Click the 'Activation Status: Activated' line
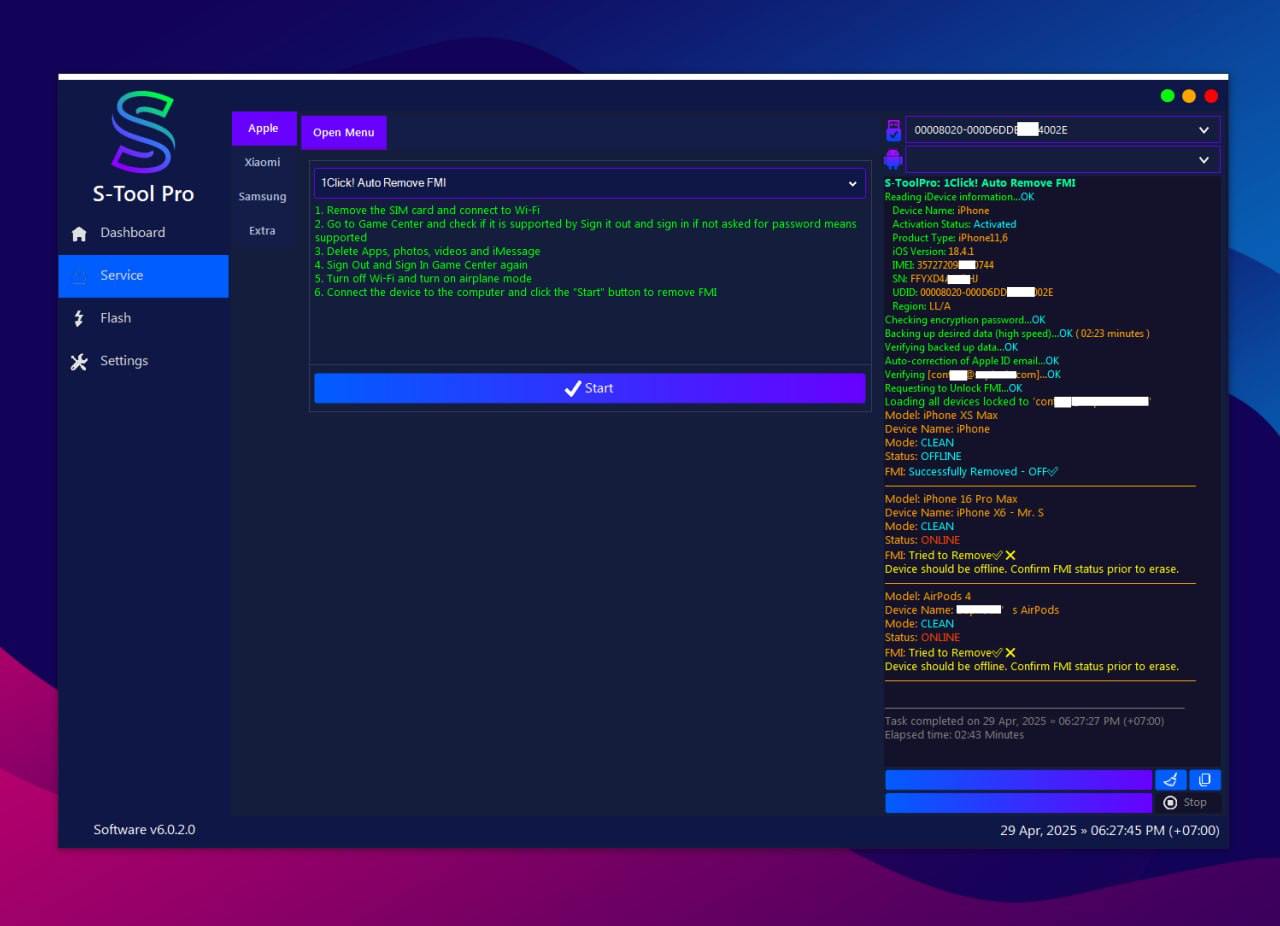The image size is (1280, 926). (954, 225)
